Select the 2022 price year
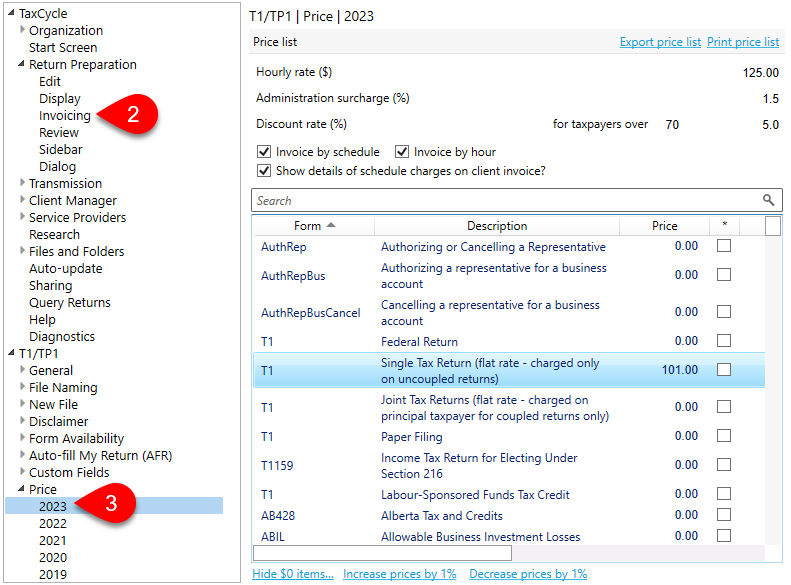 point(53,523)
